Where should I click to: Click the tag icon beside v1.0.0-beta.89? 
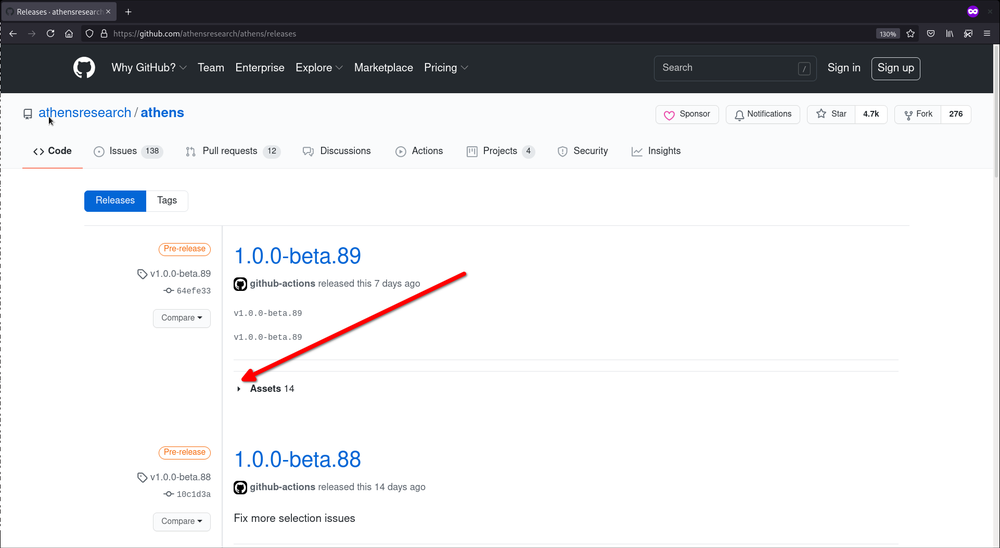tap(142, 274)
